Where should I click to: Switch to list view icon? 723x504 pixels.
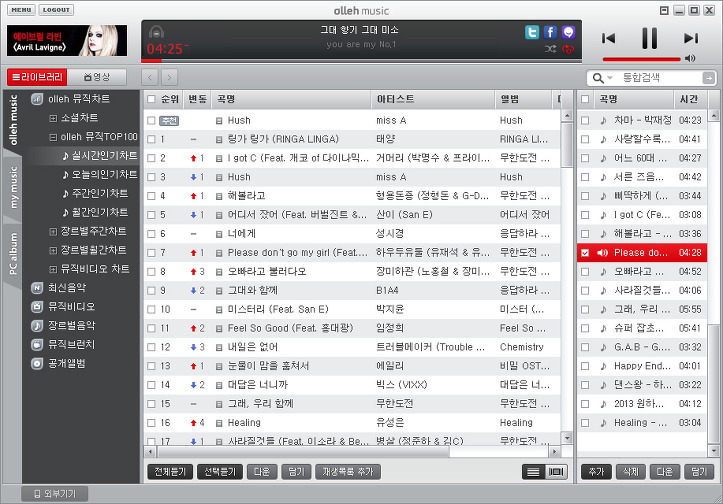tap(533, 472)
